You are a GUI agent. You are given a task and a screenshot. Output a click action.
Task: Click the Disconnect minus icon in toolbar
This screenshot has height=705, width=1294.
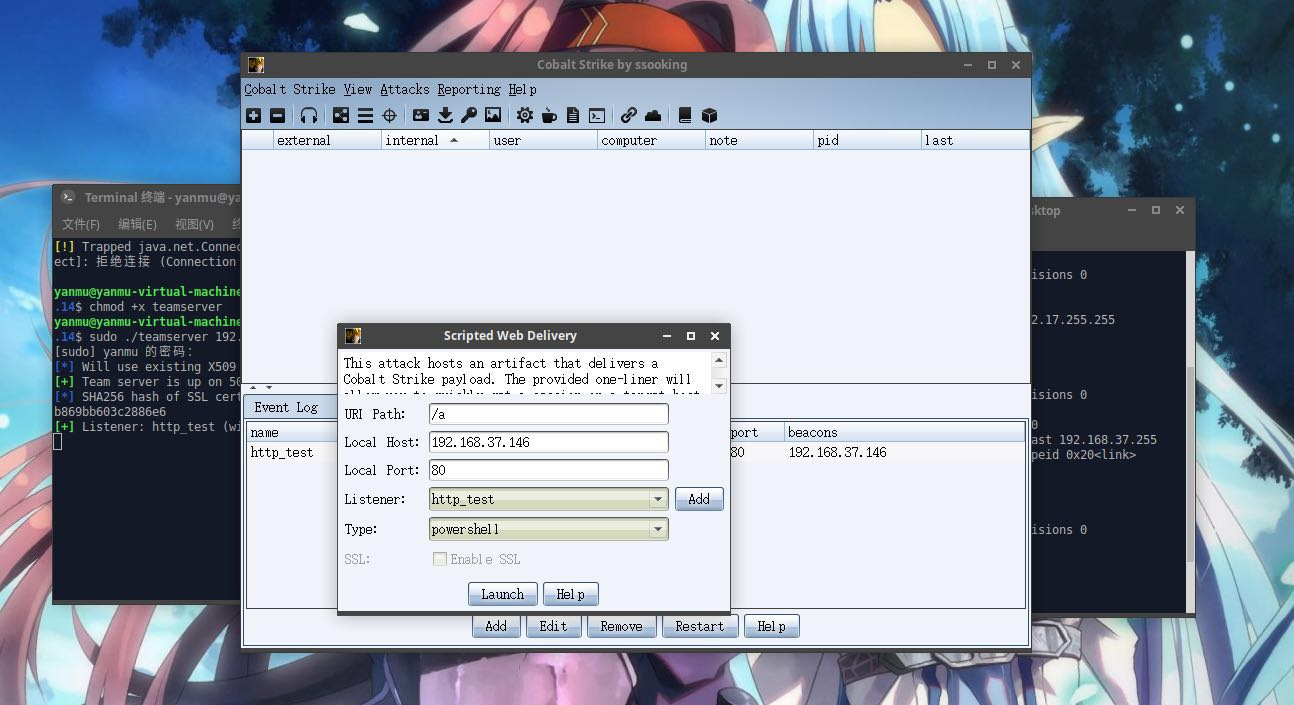(x=277, y=116)
